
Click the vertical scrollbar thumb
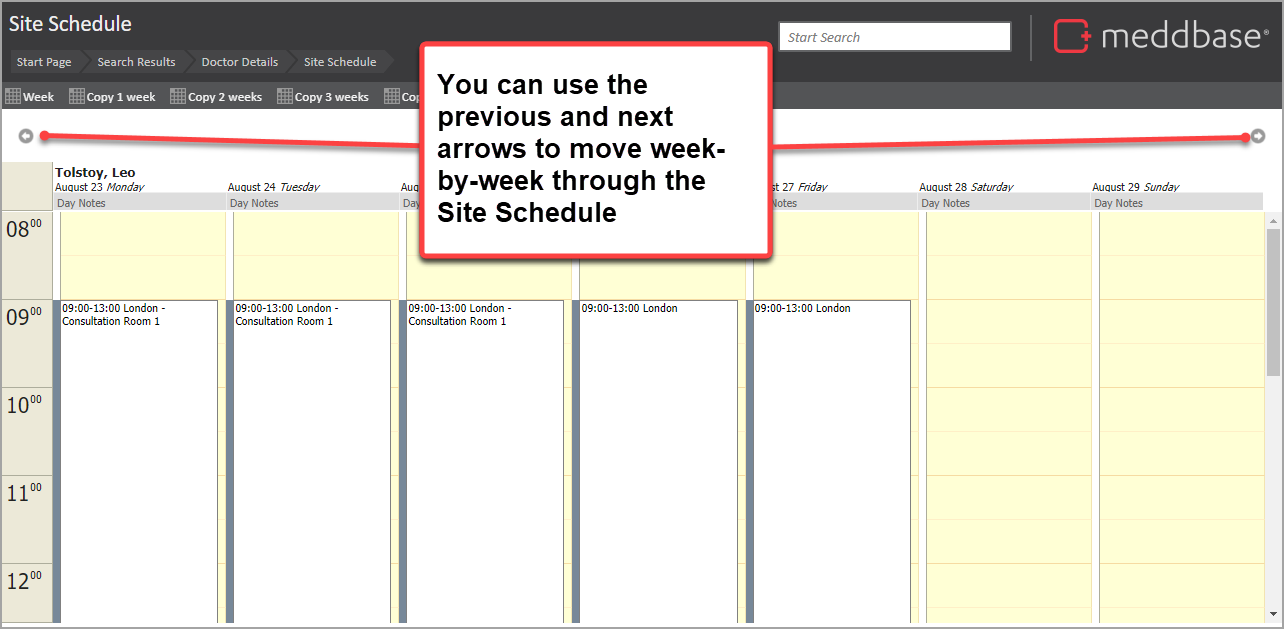click(x=1273, y=300)
